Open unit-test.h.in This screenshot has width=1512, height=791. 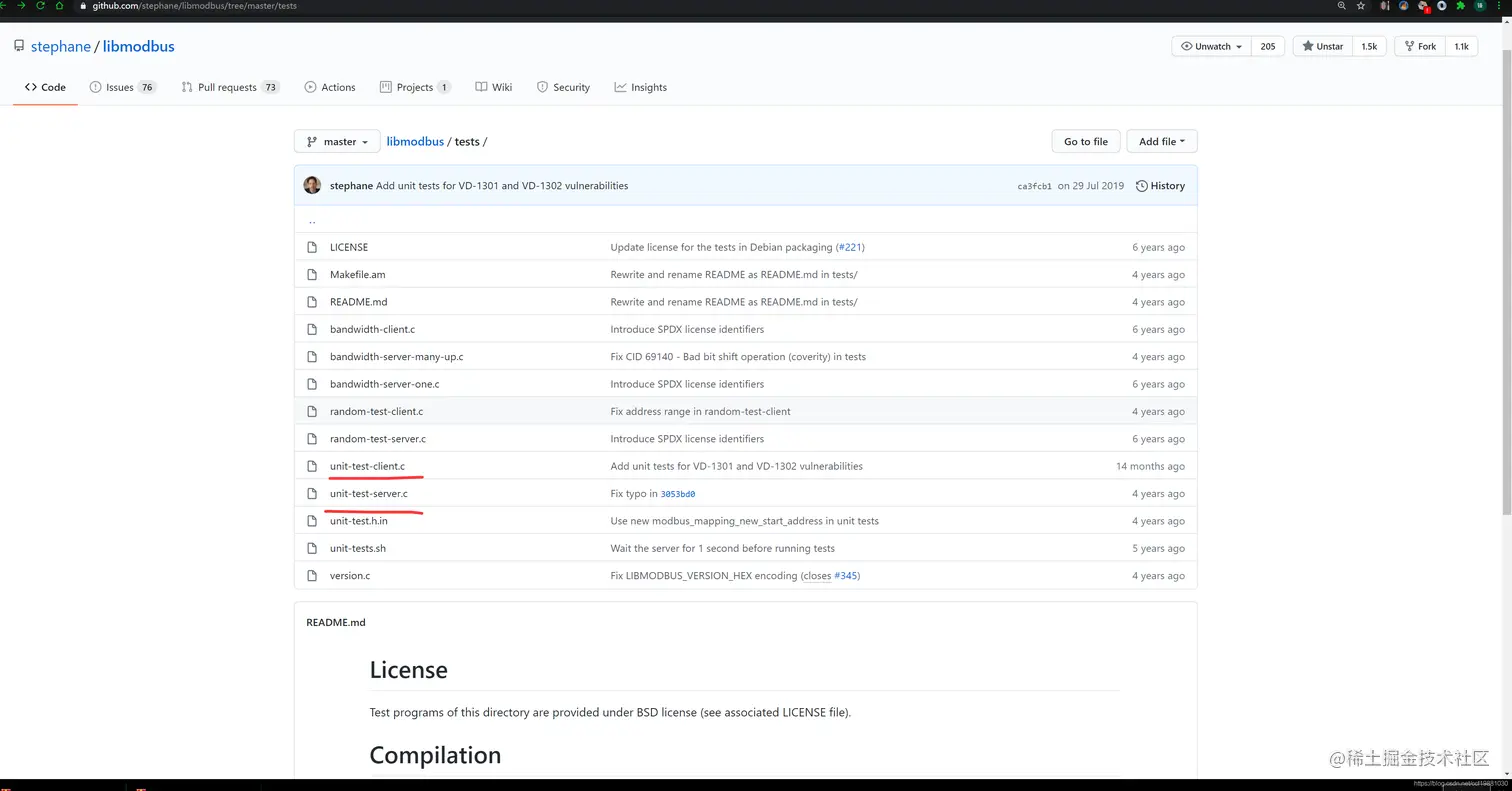point(359,521)
